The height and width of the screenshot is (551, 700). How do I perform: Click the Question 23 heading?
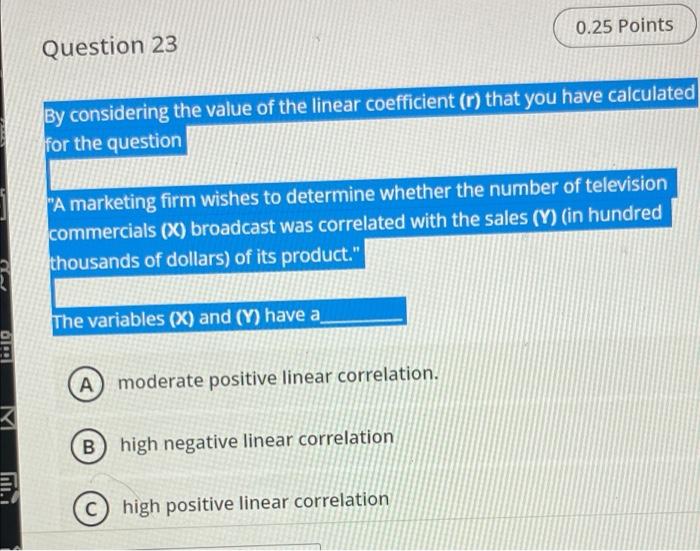(x=110, y=46)
